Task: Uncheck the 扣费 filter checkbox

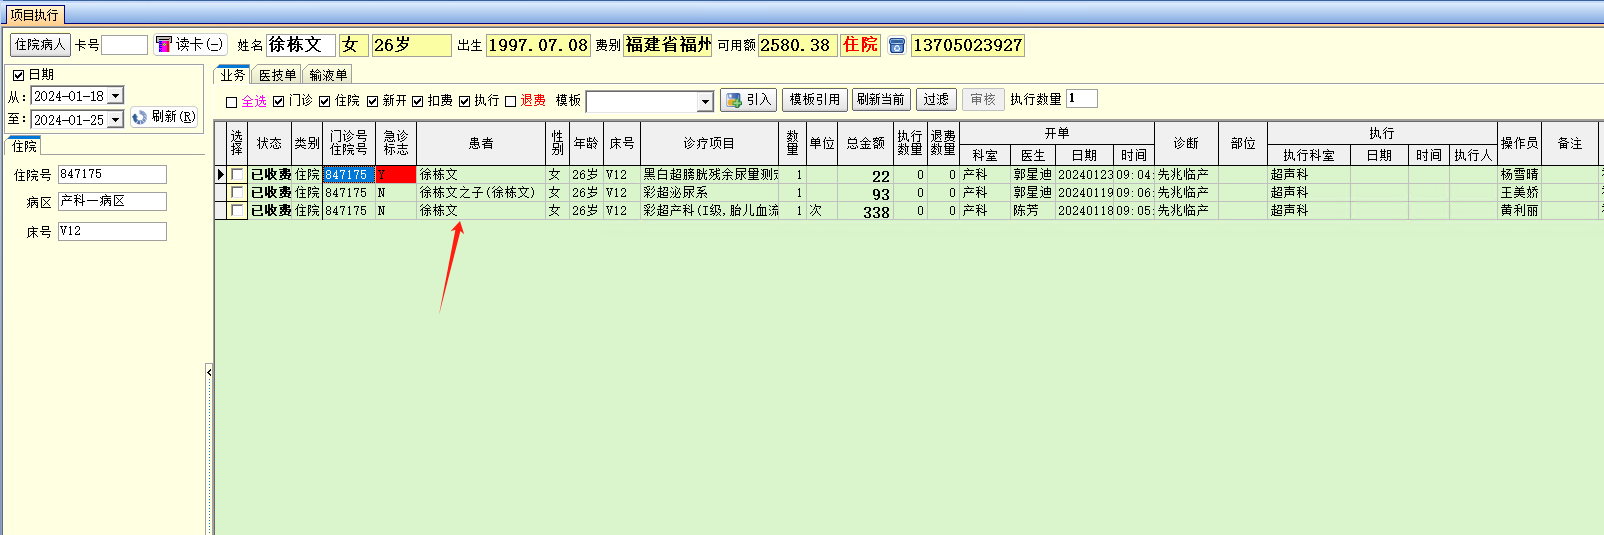Action: pyautogui.click(x=418, y=101)
